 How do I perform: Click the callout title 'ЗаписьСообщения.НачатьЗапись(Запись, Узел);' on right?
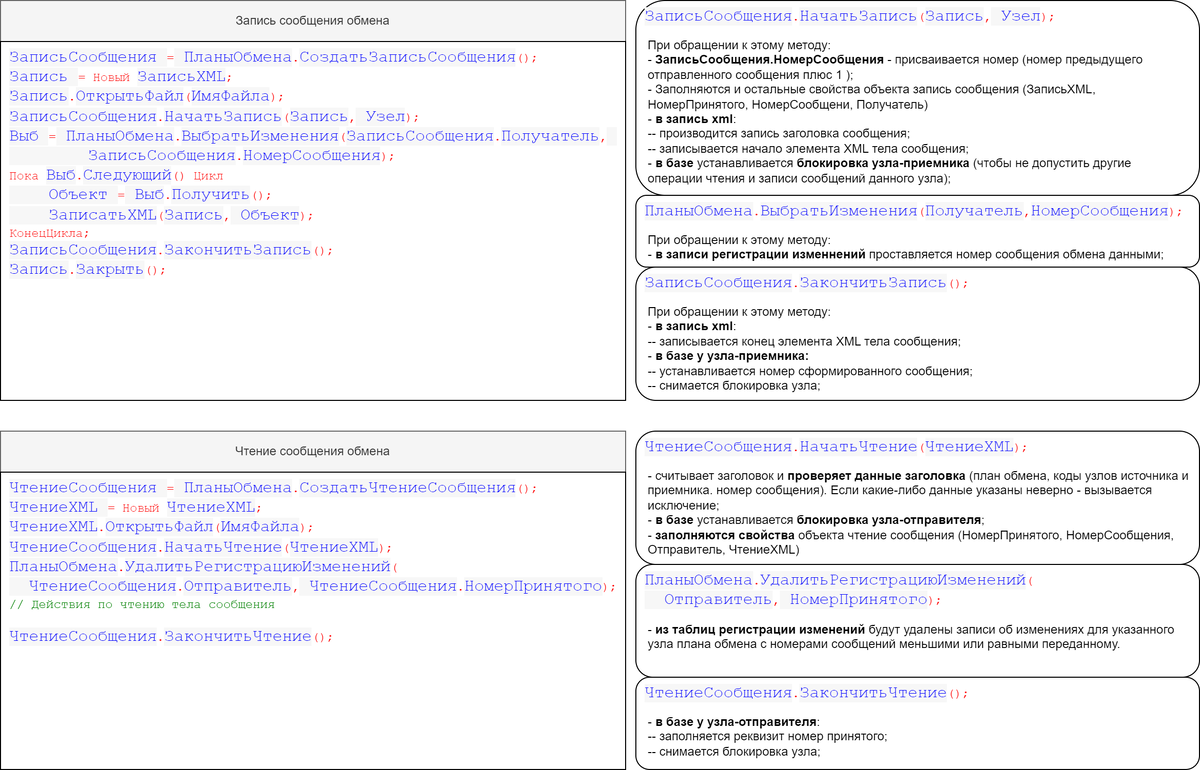pos(850,17)
